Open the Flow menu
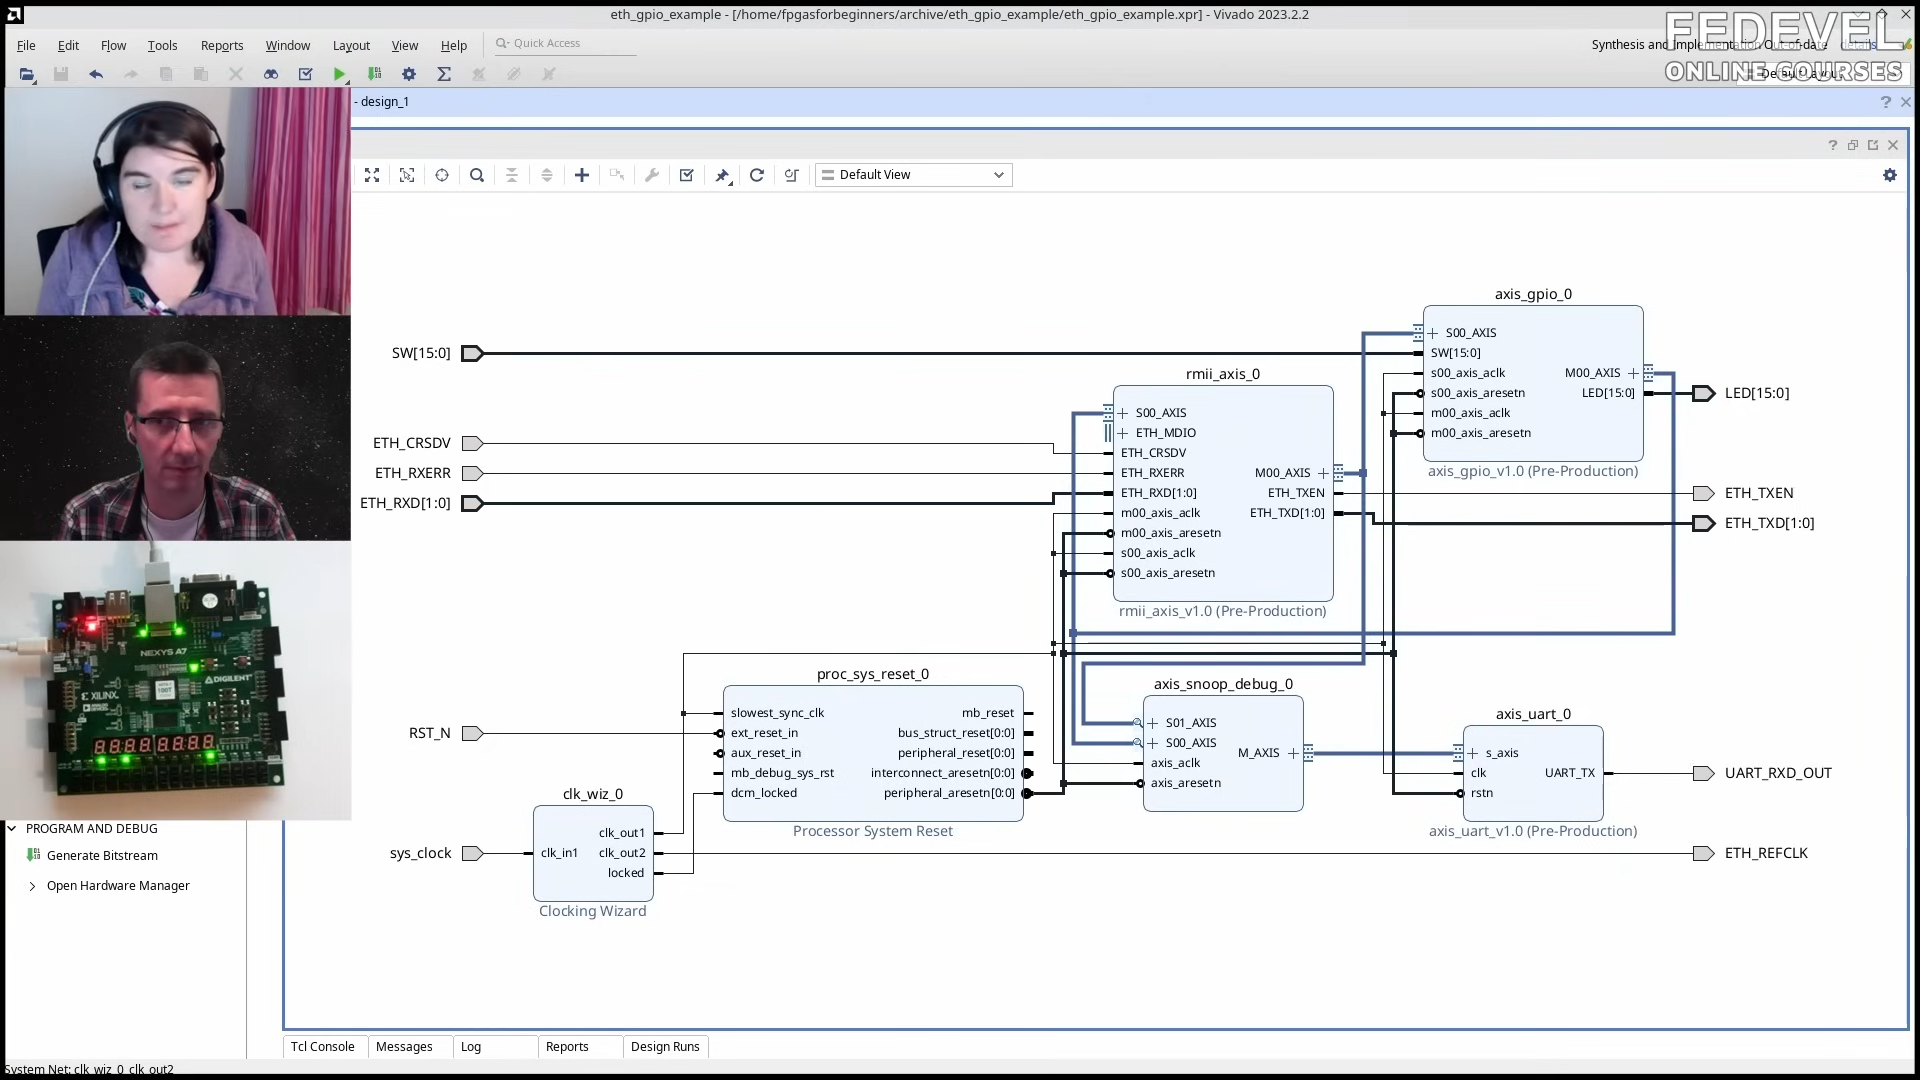This screenshot has width=1920, height=1080. (x=113, y=46)
